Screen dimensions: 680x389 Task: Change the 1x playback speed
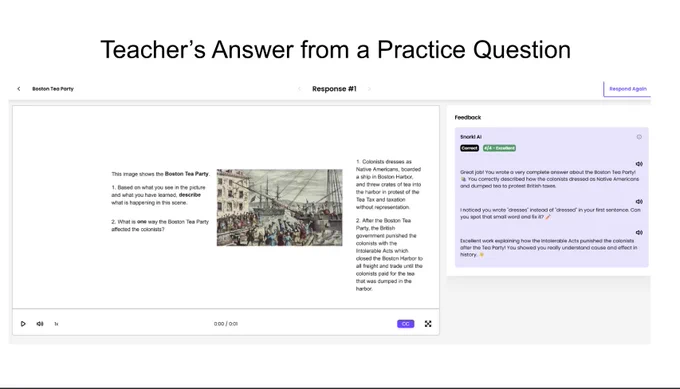[x=56, y=324]
